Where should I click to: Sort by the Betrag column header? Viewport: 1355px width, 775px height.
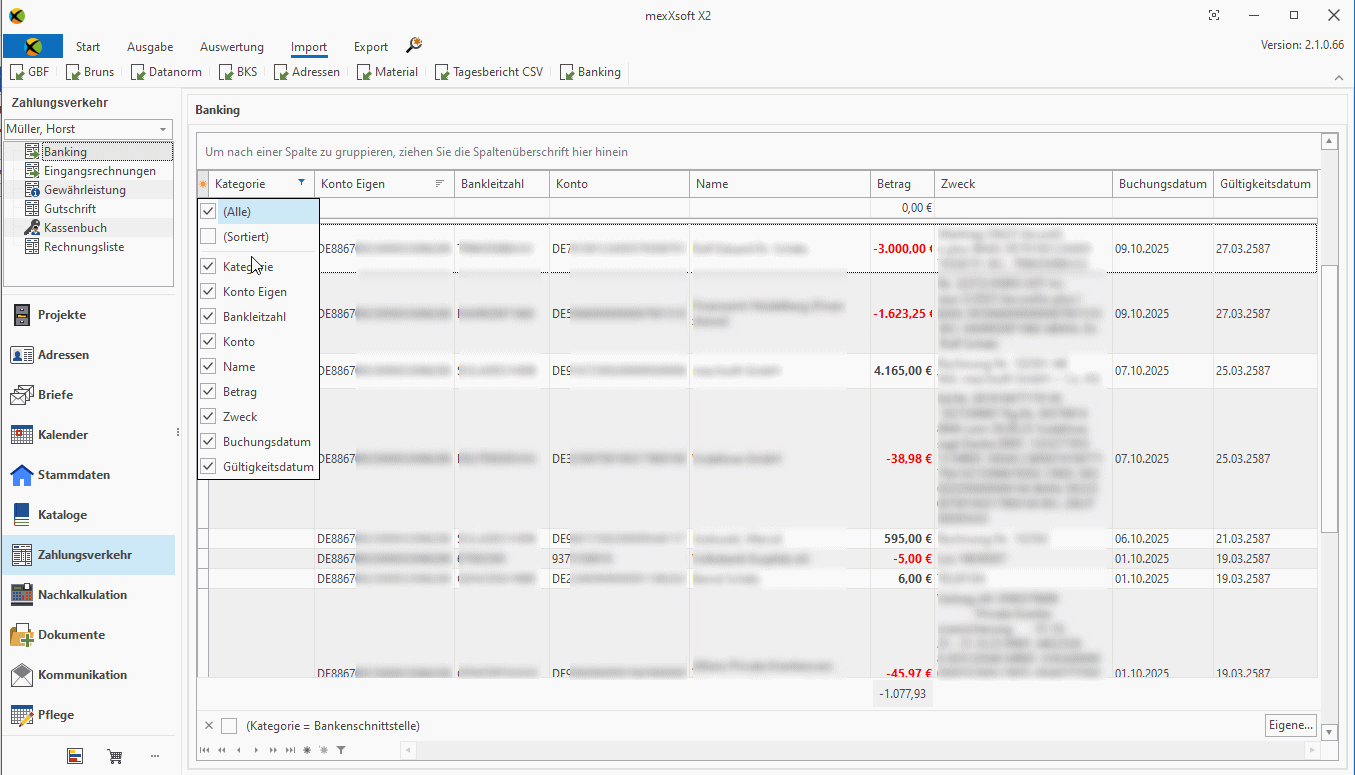(903, 184)
